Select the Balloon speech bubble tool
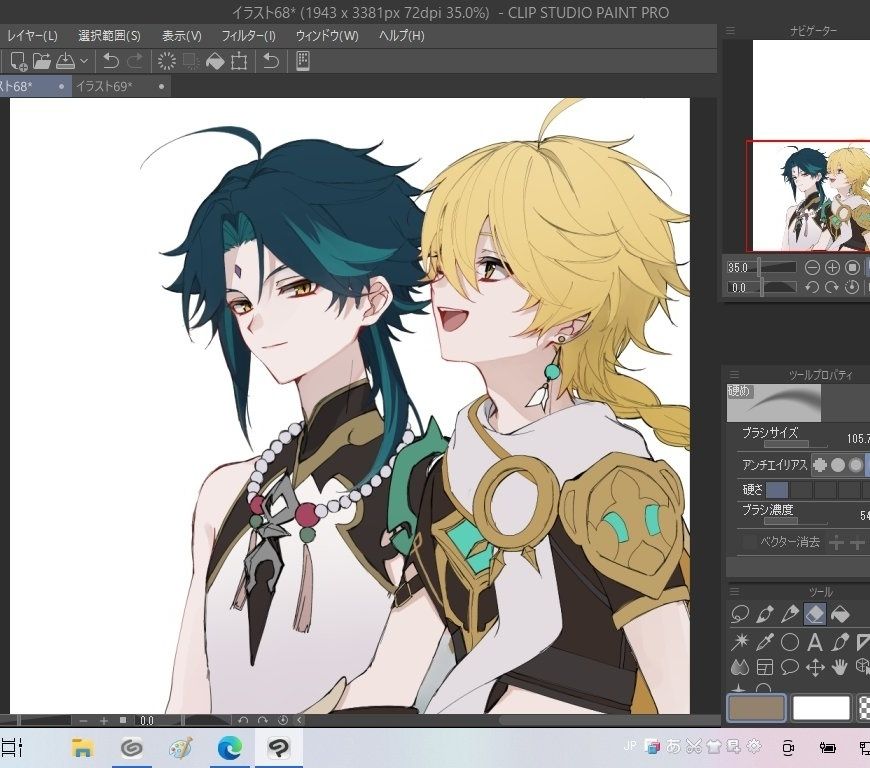Image resolution: width=870 pixels, height=768 pixels. [x=790, y=668]
